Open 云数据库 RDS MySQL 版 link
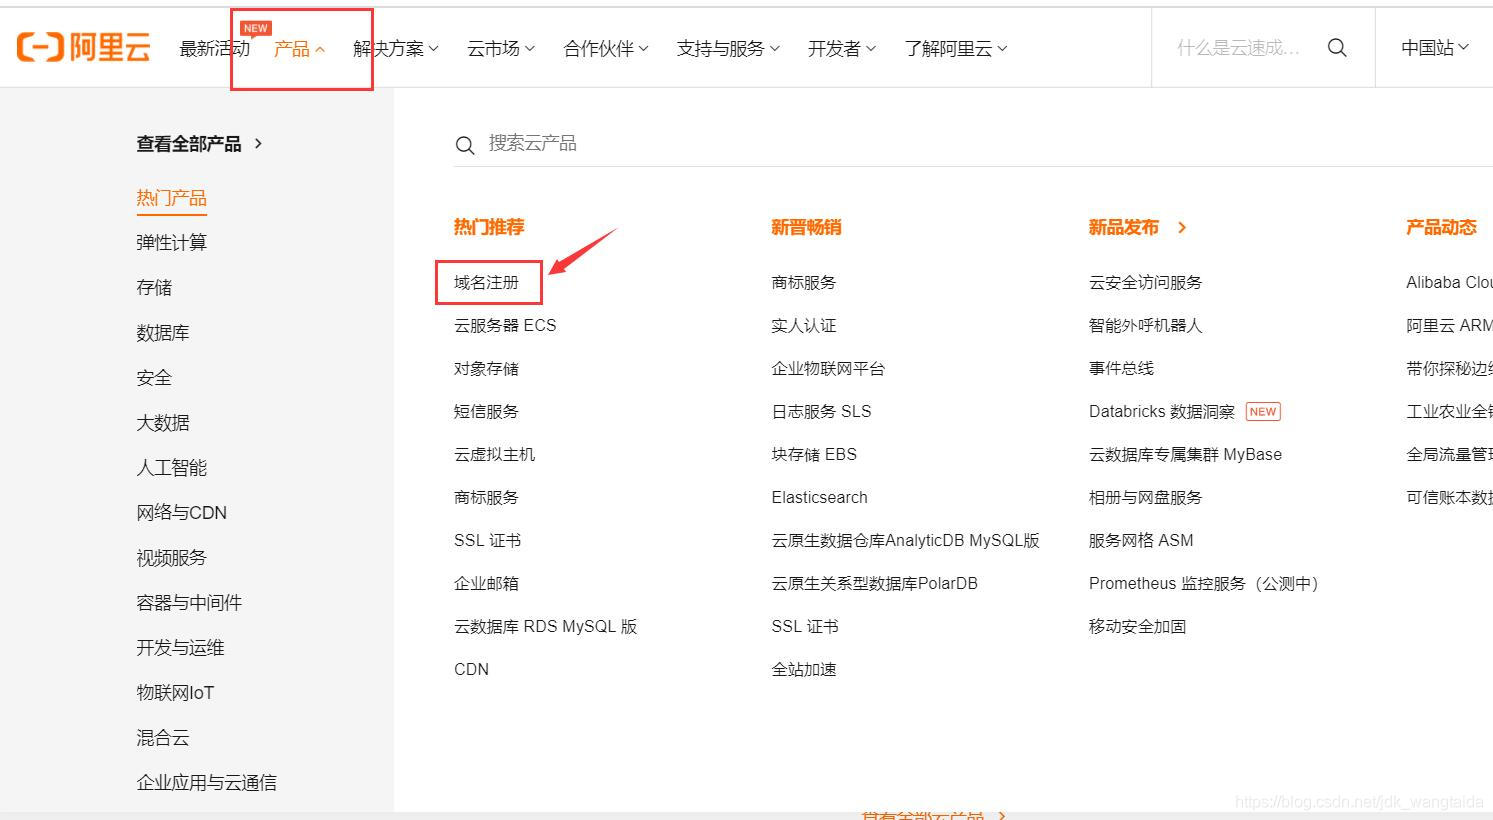The width and height of the screenshot is (1493, 820). tap(545, 626)
